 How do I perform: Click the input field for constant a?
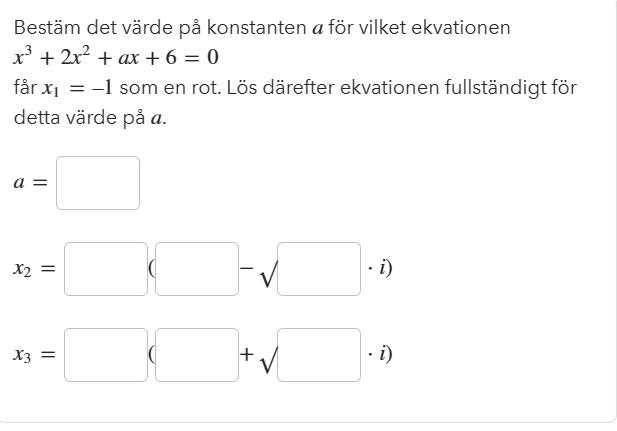click(x=98, y=183)
